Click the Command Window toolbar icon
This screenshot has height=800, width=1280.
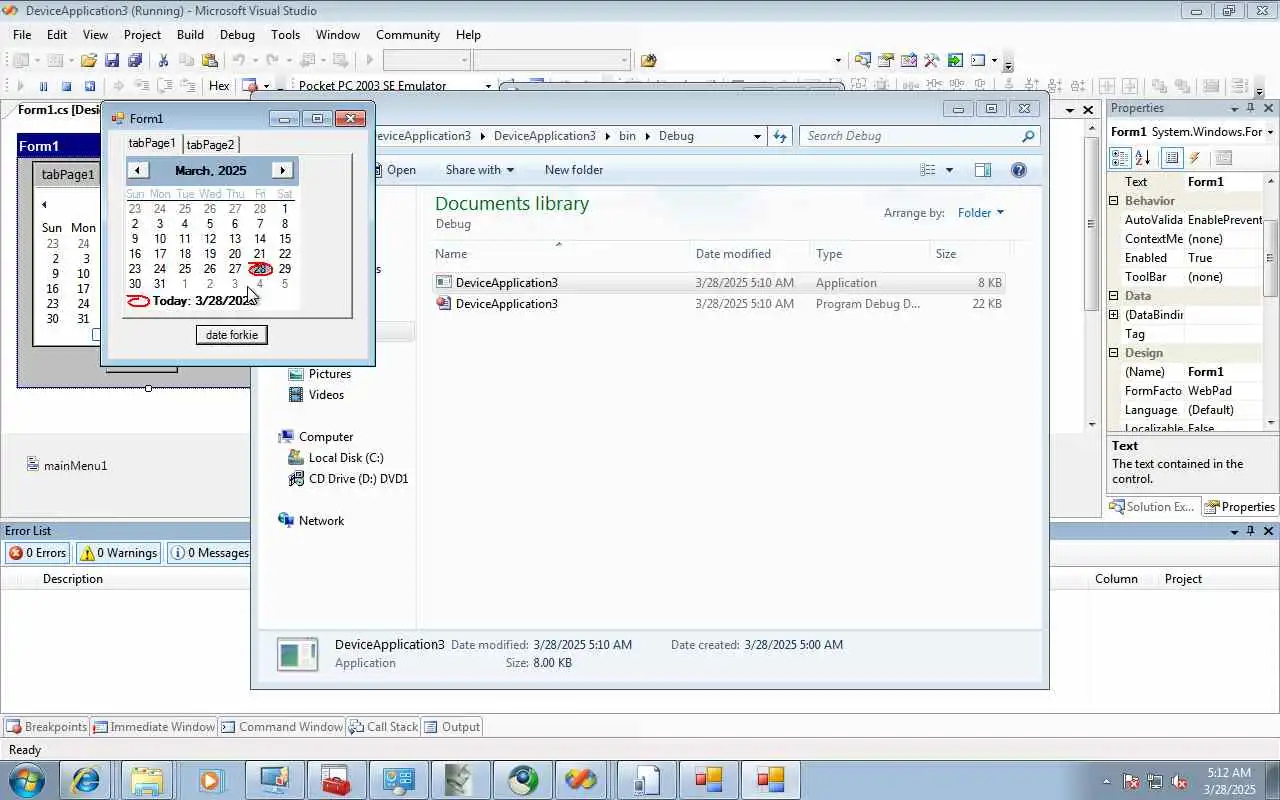[978, 60]
